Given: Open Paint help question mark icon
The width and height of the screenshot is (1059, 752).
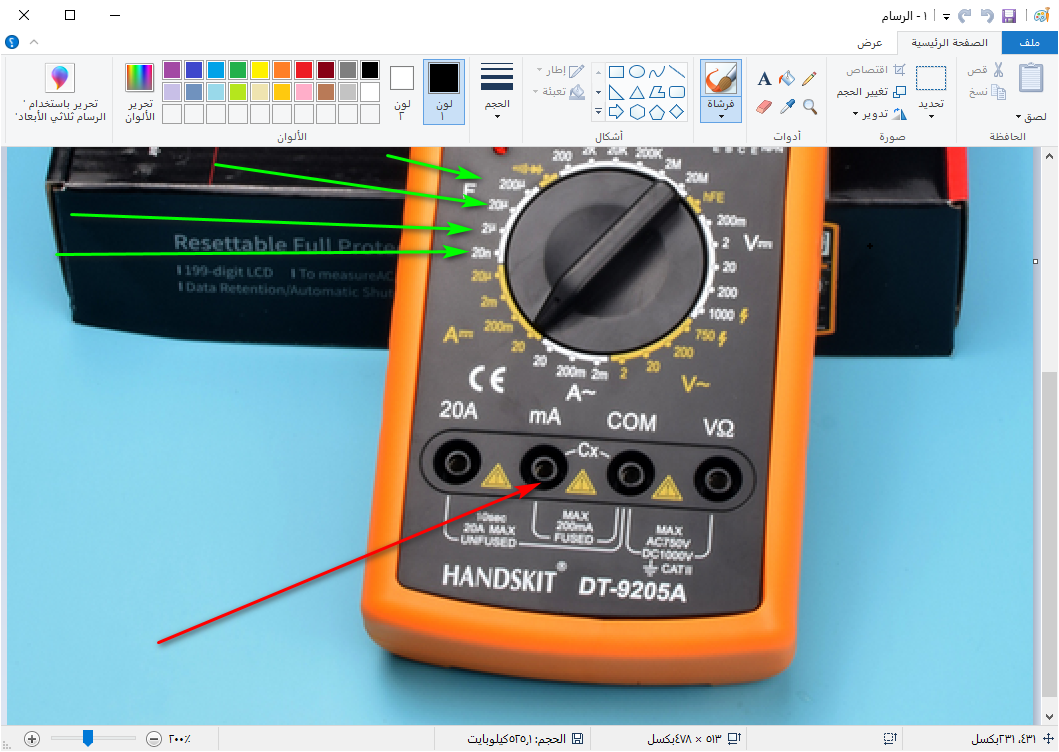Looking at the screenshot, I should [x=12, y=42].
